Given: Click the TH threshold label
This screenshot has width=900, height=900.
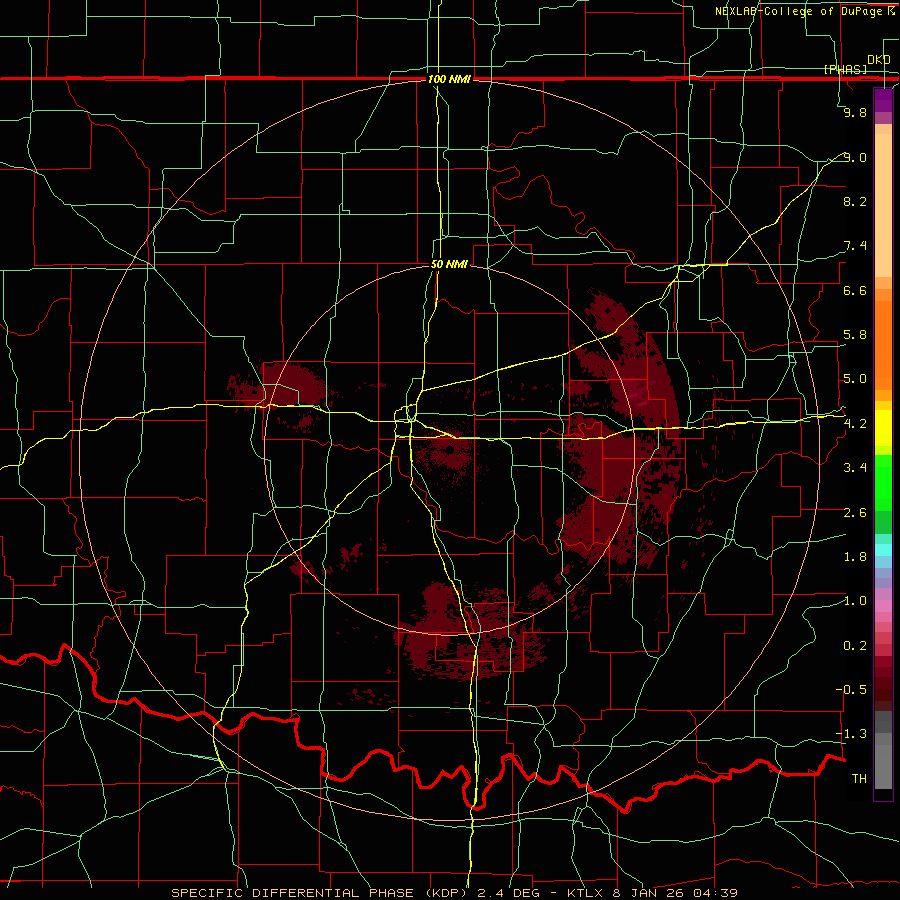Looking at the screenshot, I should pyautogui.click(x=859, y=779).
